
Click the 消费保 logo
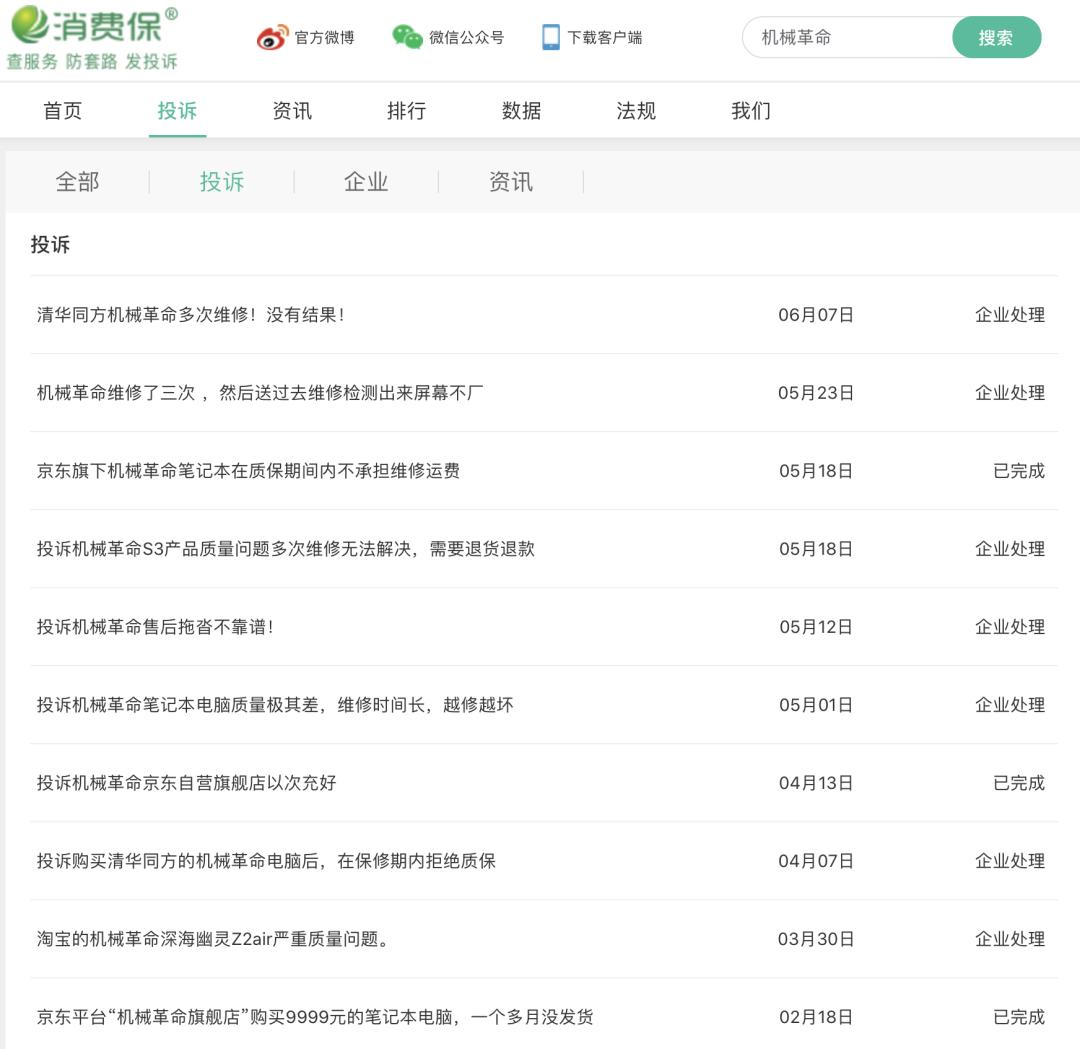pos(94,25)
